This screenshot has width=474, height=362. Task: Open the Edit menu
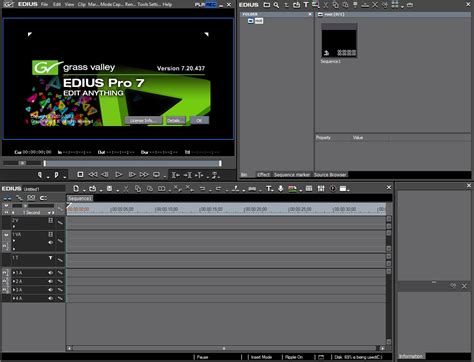click(57, 5)
